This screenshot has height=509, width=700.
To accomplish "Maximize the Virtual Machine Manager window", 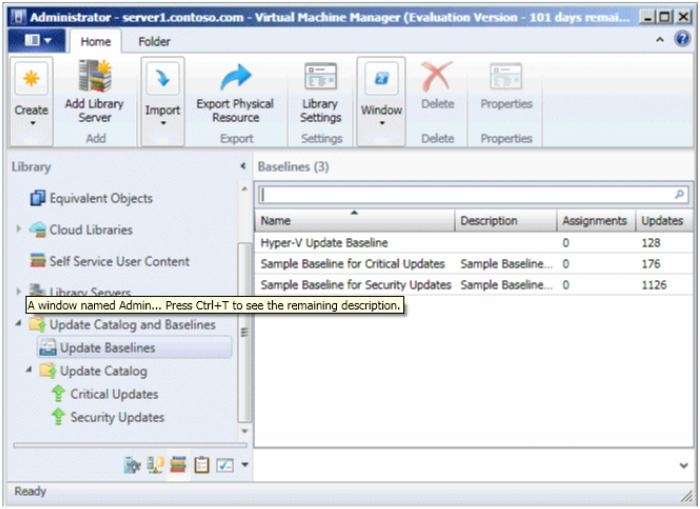I will (665, 17).
